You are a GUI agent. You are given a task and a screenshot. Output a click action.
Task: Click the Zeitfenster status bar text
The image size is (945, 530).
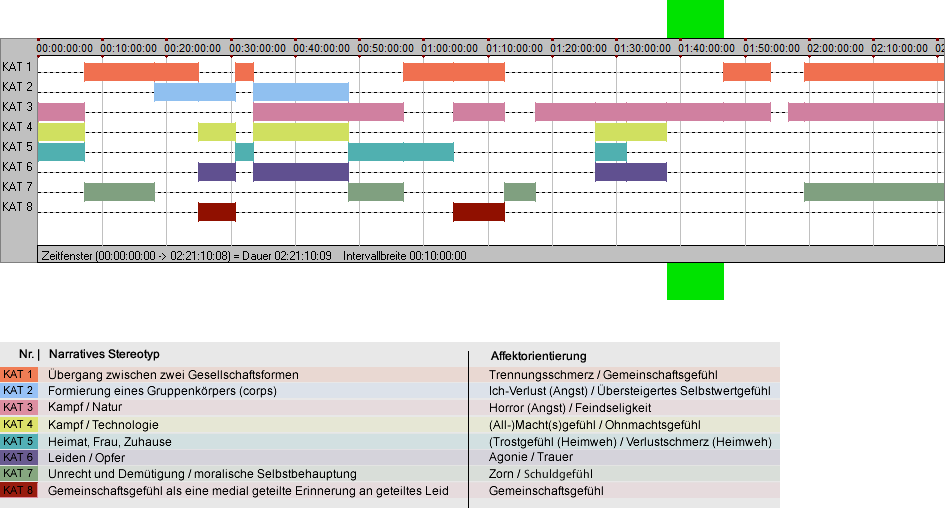pyautogui.click(x=254, y=256)
